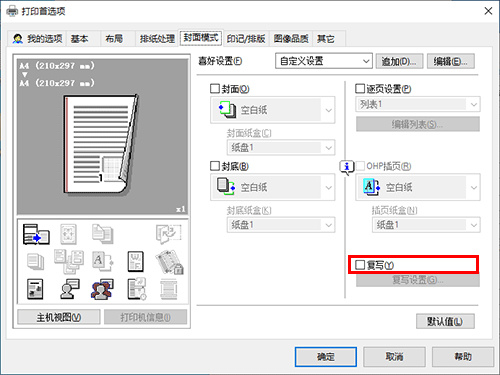This screenshot has height=375, width=500.
Task: Switch to the 我的选项 tab
Action: (x=37, y=39)
